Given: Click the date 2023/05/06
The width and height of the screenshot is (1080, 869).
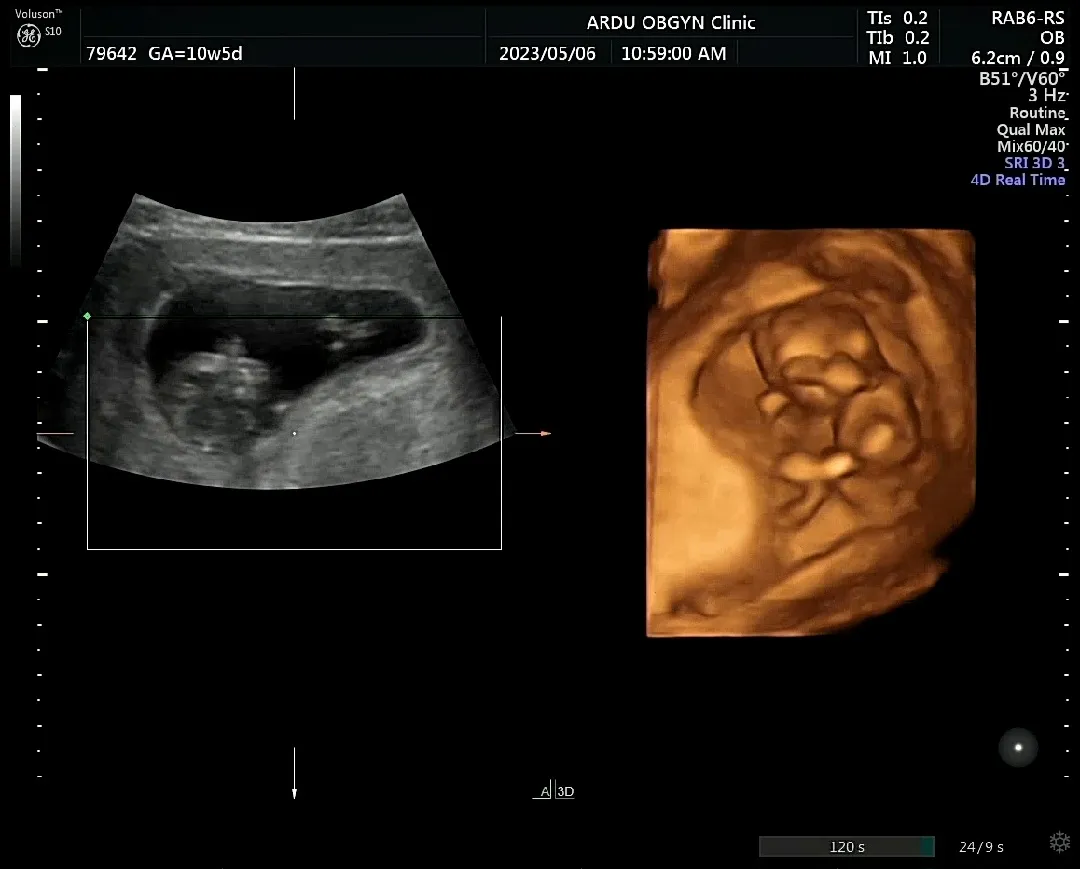Looking at the screenshot, I should [x=547, y=54].
